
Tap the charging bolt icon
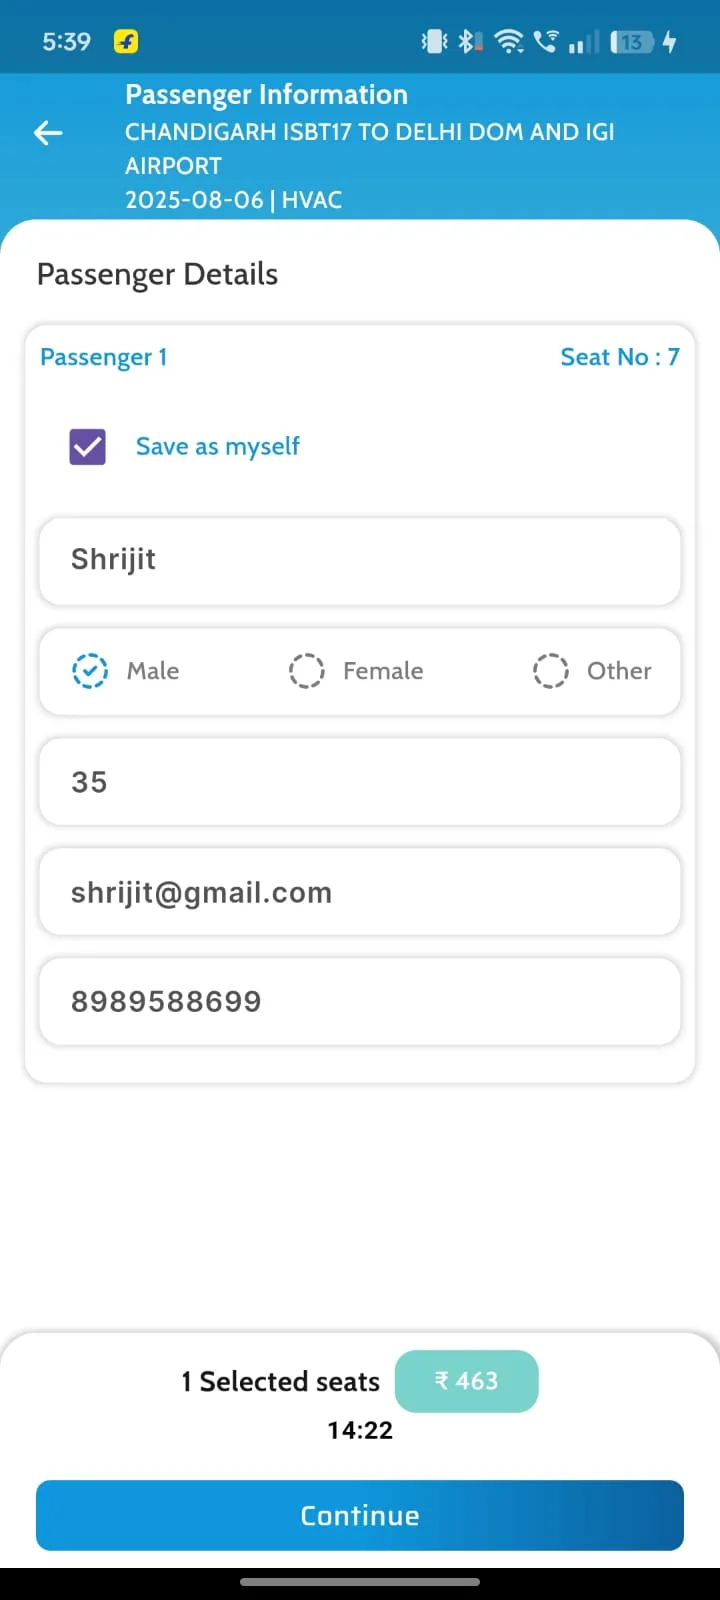(670, 42)
